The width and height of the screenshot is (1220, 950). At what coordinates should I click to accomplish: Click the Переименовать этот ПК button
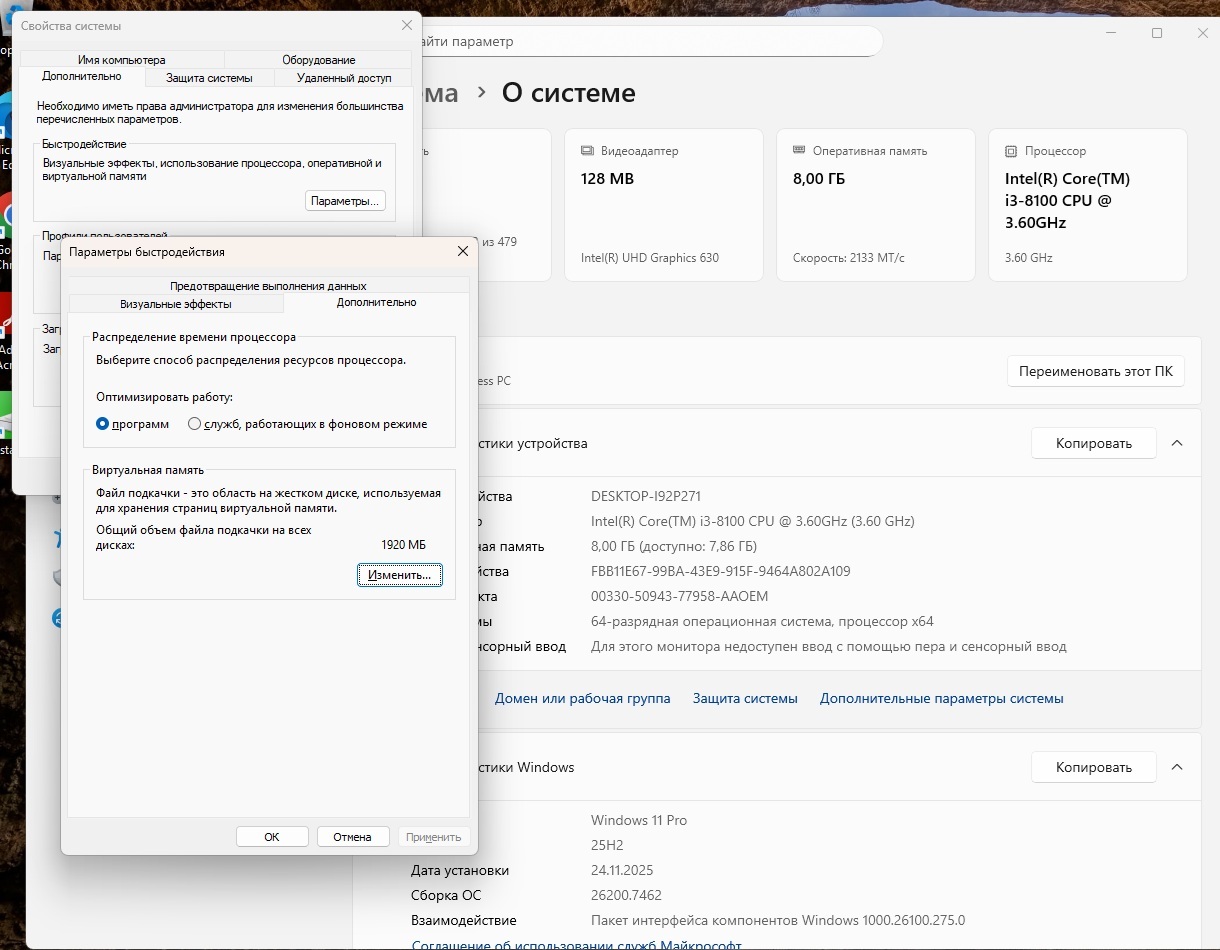point(1095,371)
